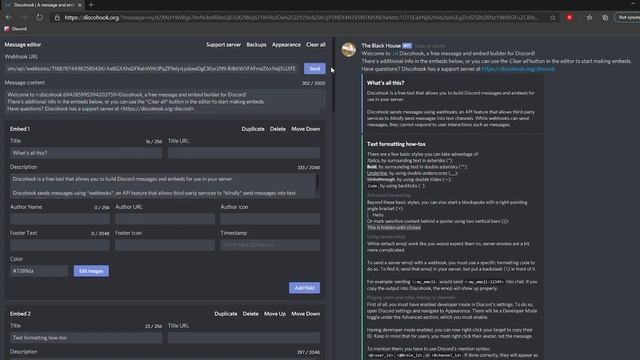Open the Collections icon in the toolbar
Screen dimensions: 640x360
tap(605, 18)
